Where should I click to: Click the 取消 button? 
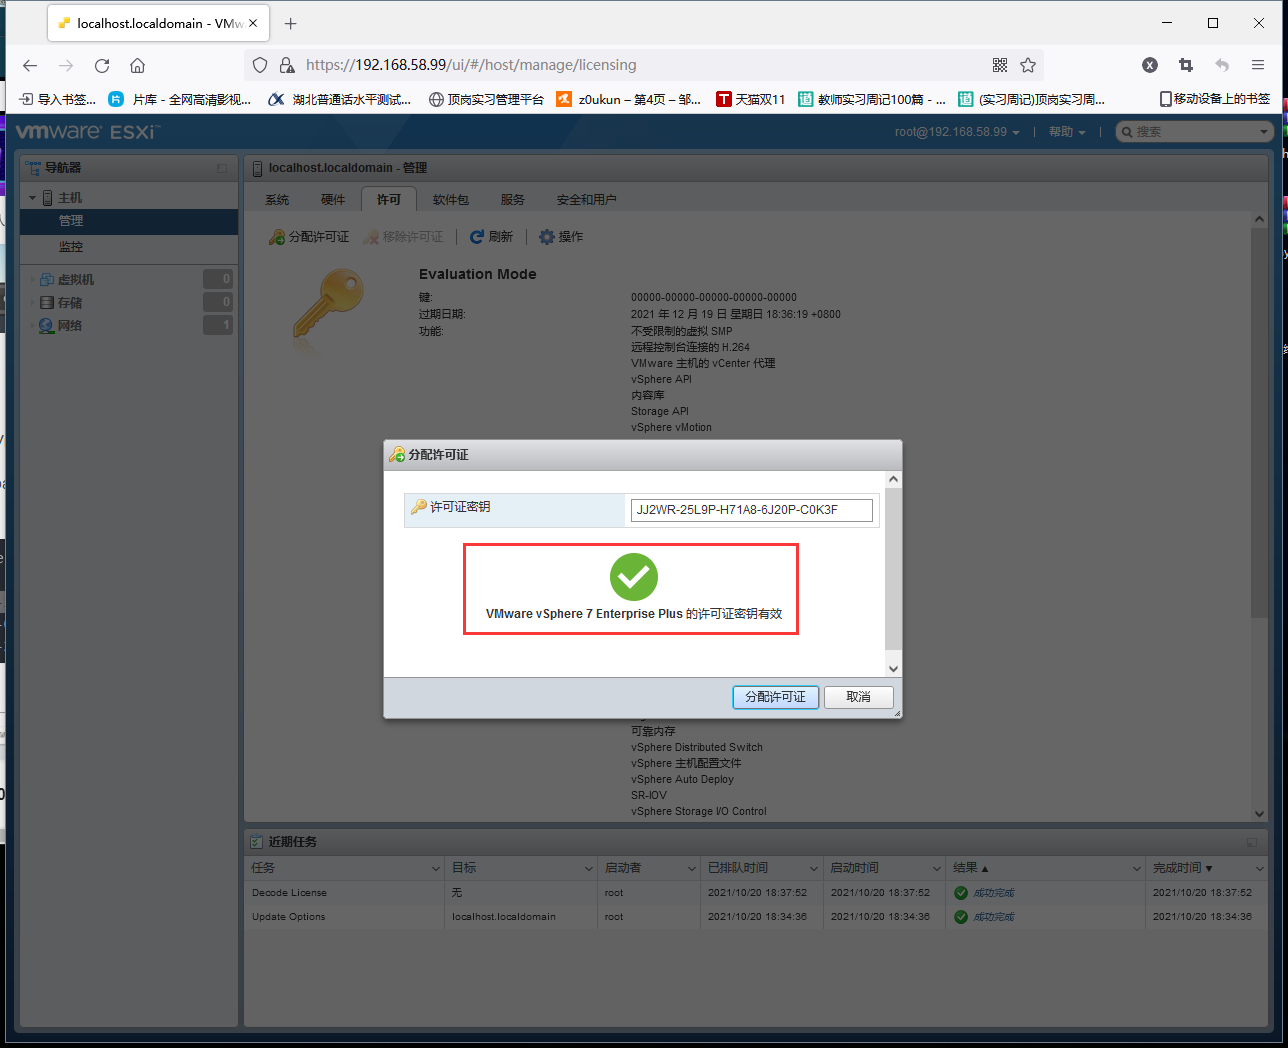pyautogui.click(x=858, y=697)
